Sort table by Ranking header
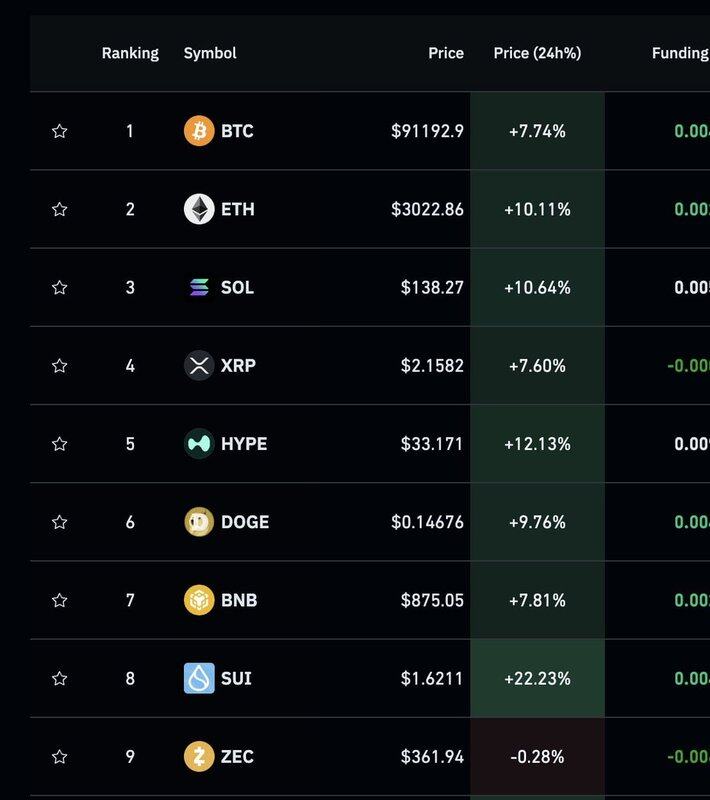The width and height of the screenshot is (710, 800). pos(130,53)
